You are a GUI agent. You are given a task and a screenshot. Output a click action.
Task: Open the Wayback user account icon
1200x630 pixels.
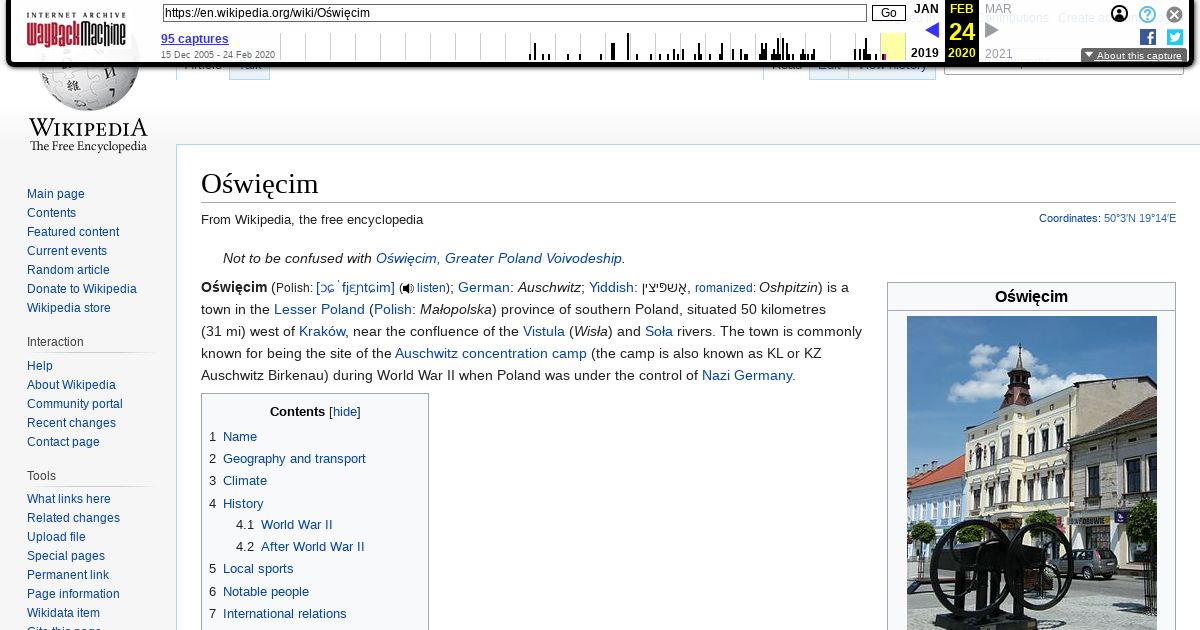pyautogui.click(x=1120, y=14)
